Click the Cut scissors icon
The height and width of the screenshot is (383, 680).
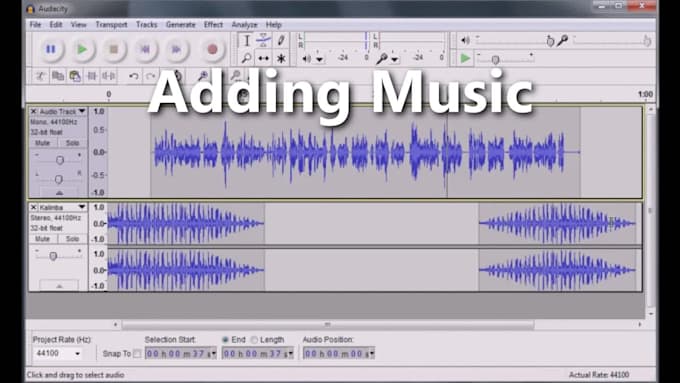click(41, 76)
